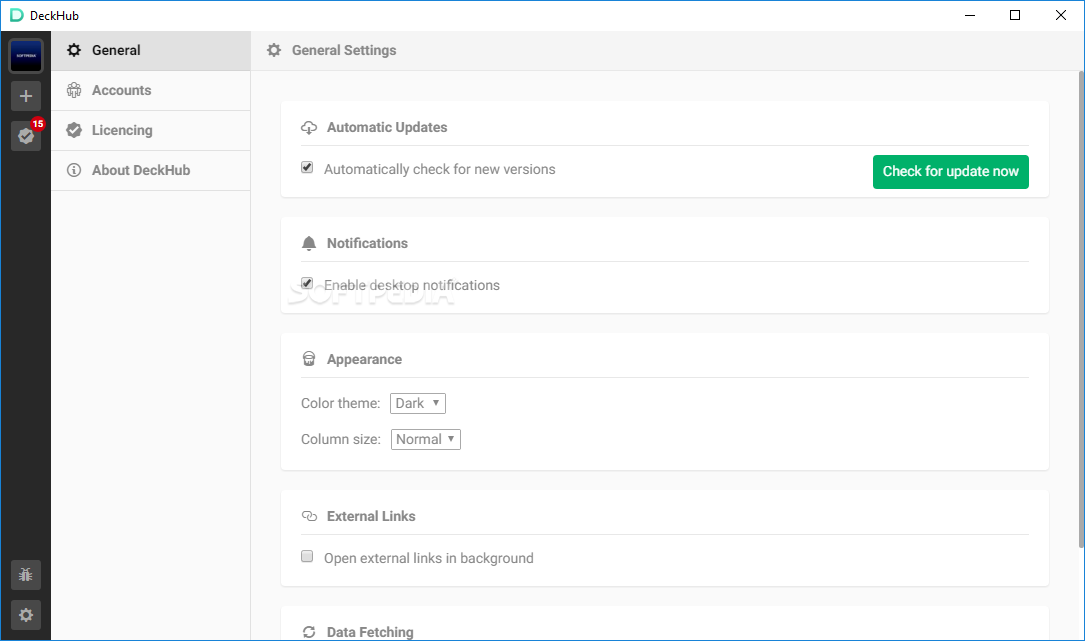Click the 'External Links' section heading
Image resolution: width=1085 pixels, height=641 pixels.
pyautogui.click(x=371, y=516)
